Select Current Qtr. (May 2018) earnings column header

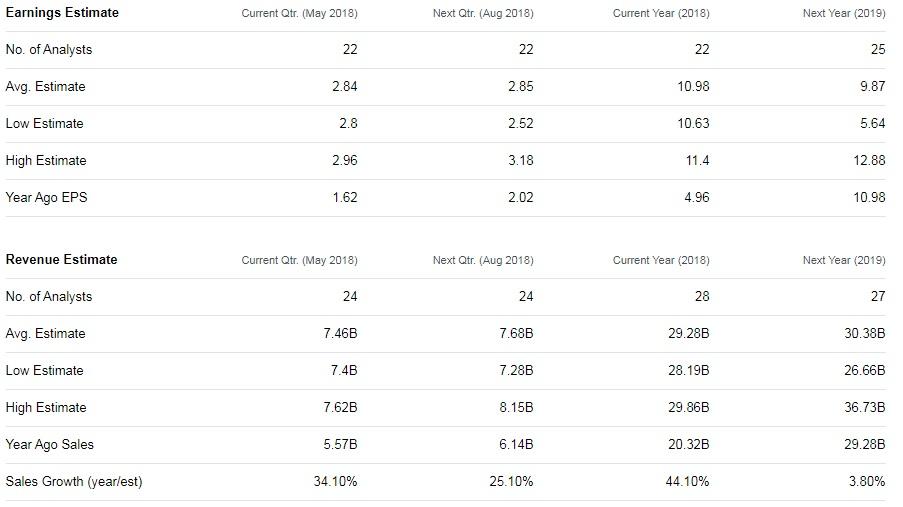click(x=299, y=13)
